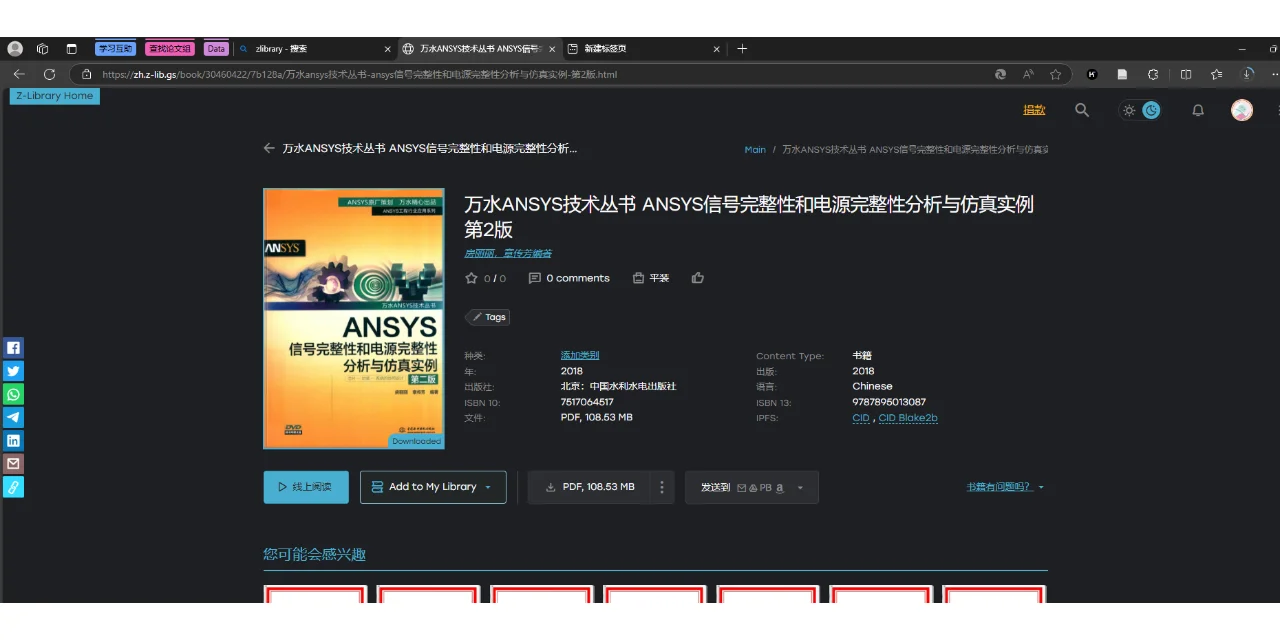Click the 线上阅读 read online button
The width and height of the screenshot is (1280, 640).
(x=306, y=487)
